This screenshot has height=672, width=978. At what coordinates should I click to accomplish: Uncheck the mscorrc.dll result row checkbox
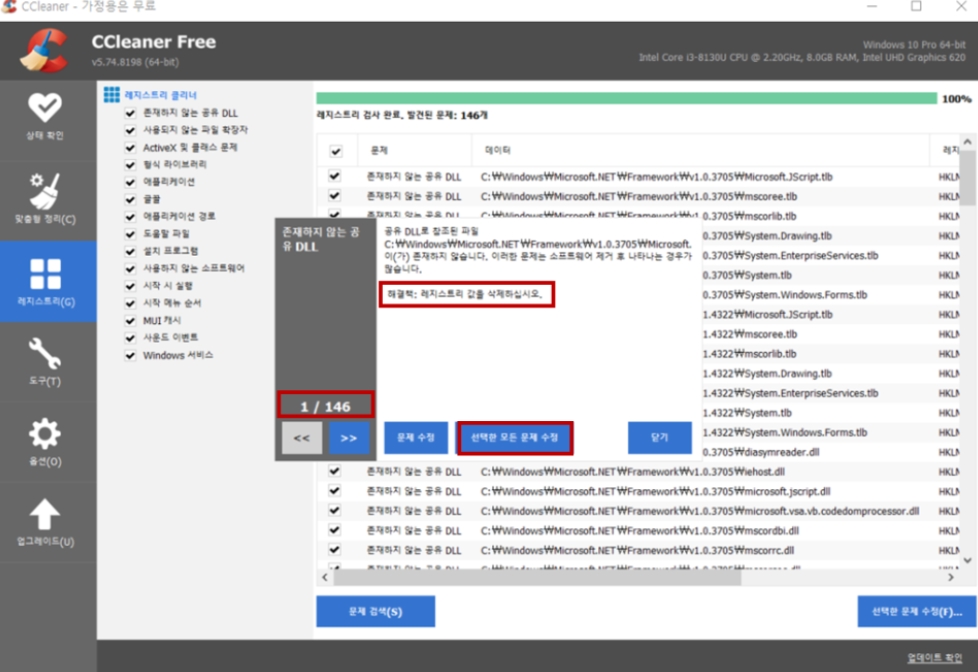tap(335, 550)
